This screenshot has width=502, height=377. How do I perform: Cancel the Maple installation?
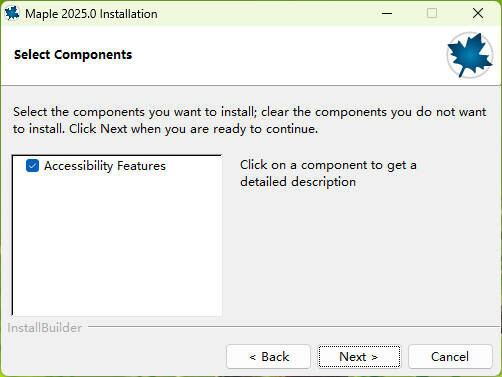coord(450,357)
